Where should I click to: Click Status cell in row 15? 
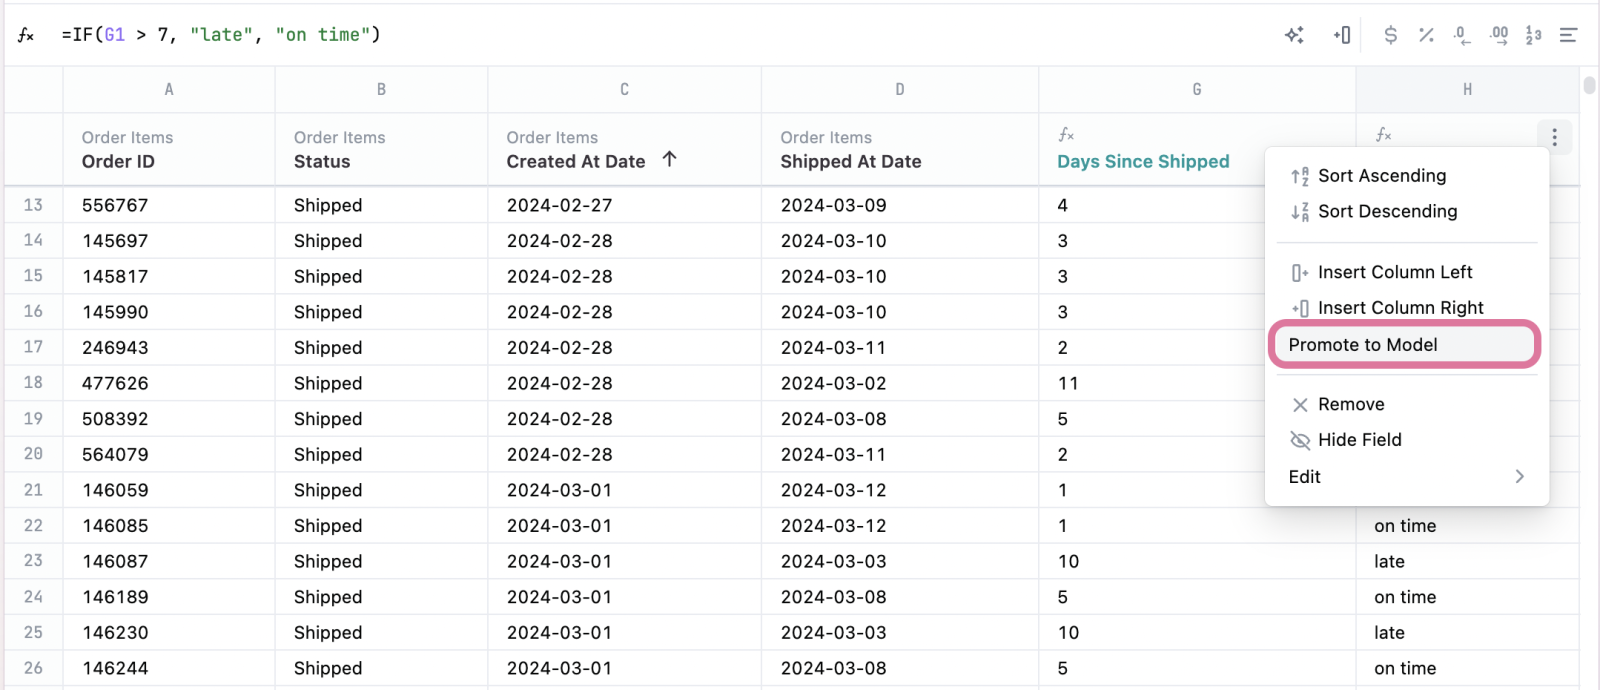pyautogui.click(x=381, y=276)
